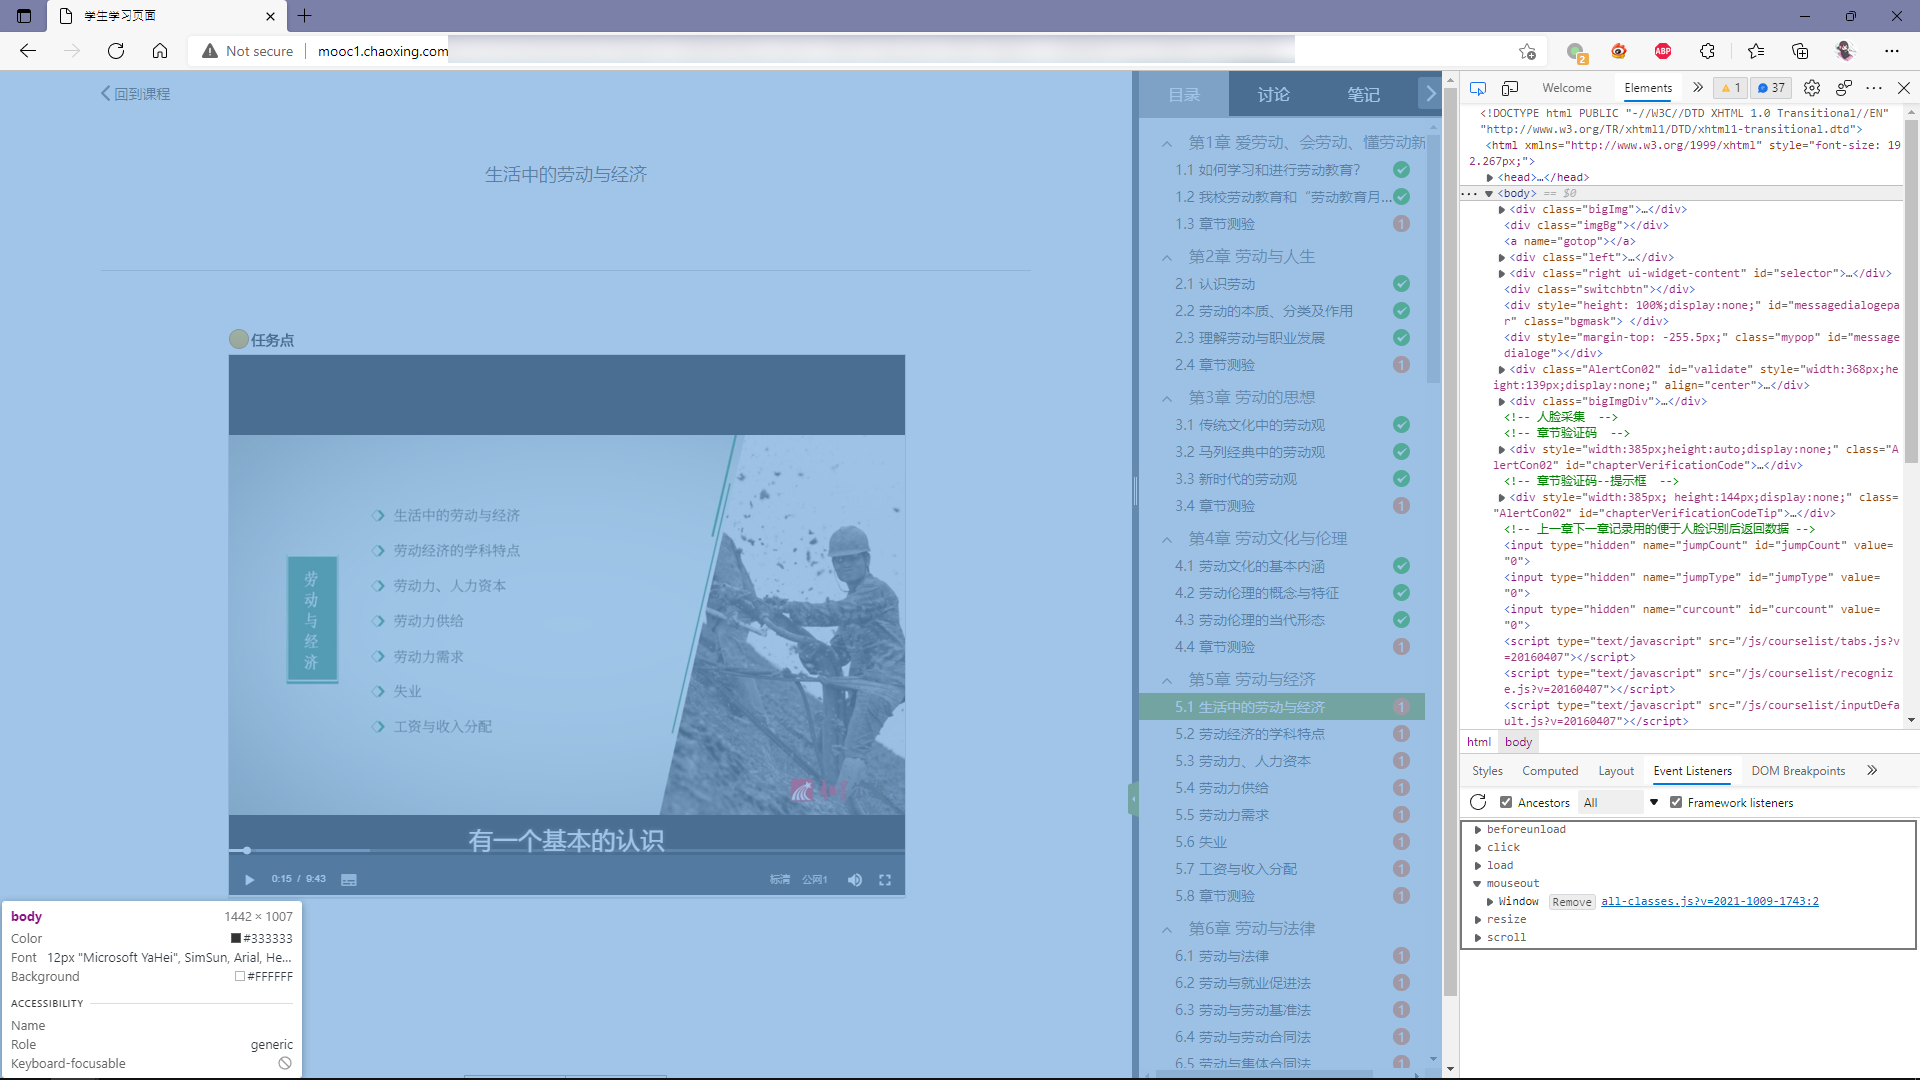The image size is (1920, 1080).
Task: Collapse the mouseout event listener
Action: tap(1478, 883)
